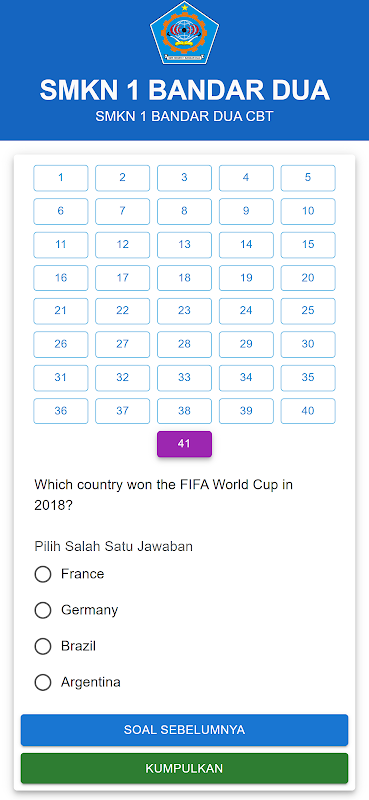Jump to question number 19
This screenshot has height=800, width=369.
(x=246, y=278)
